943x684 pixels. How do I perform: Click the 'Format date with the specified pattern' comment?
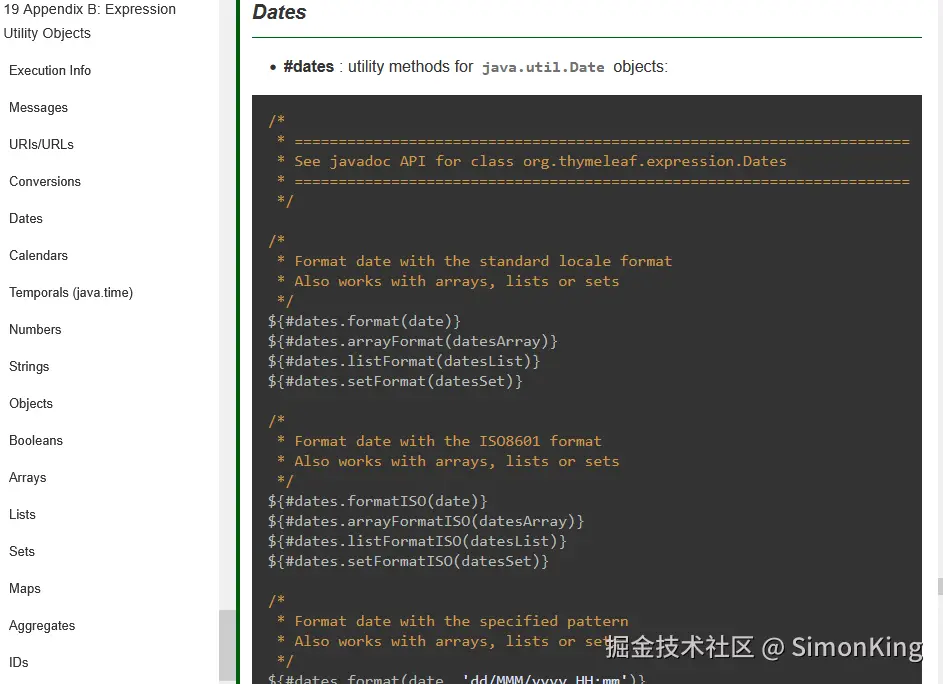(461, 621)
